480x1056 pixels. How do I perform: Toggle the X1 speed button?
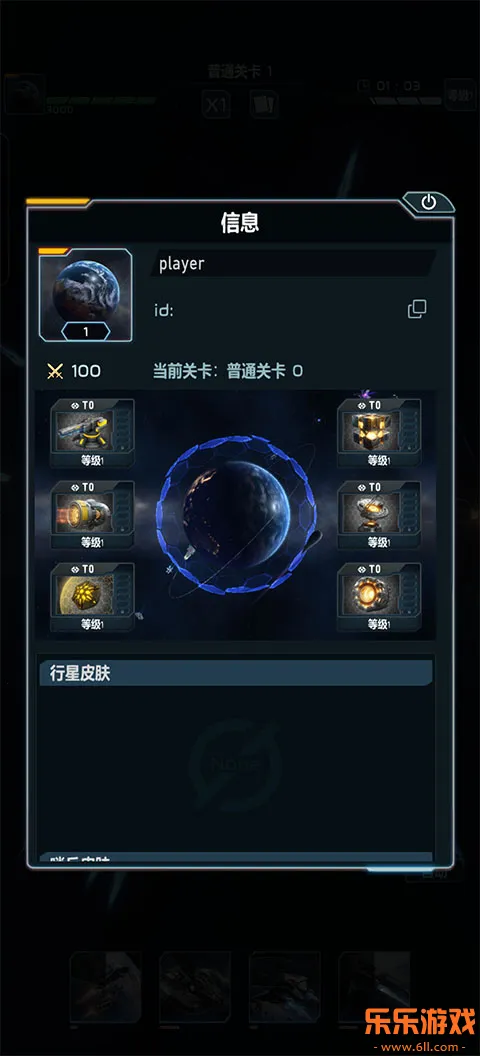[216, 105]
